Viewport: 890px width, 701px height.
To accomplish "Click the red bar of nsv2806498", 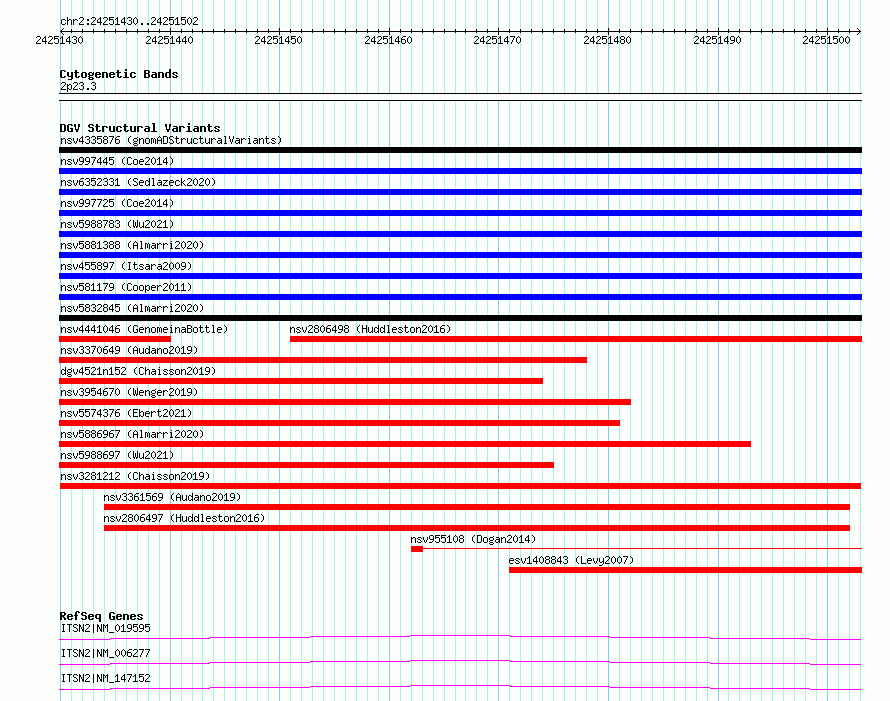I will click(x=576, y=339).
